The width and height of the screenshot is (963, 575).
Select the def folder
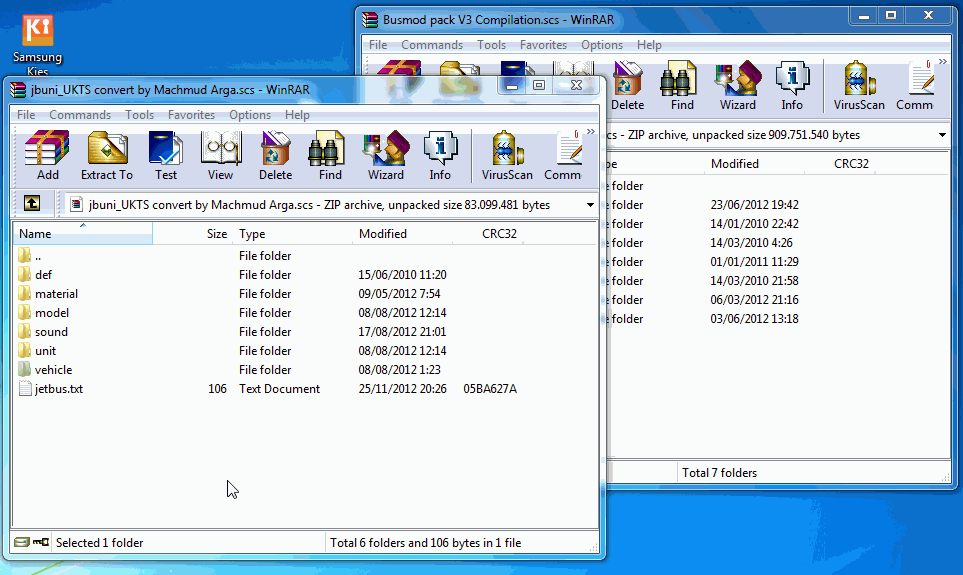point(43,275)
